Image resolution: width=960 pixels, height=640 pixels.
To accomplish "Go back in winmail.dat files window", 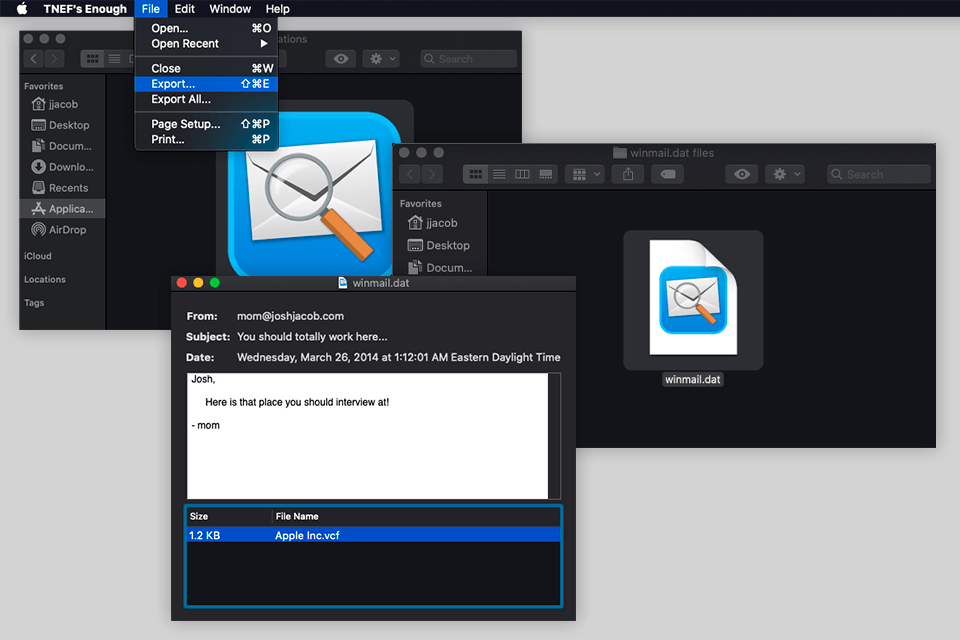I will [x=410, y=174].
